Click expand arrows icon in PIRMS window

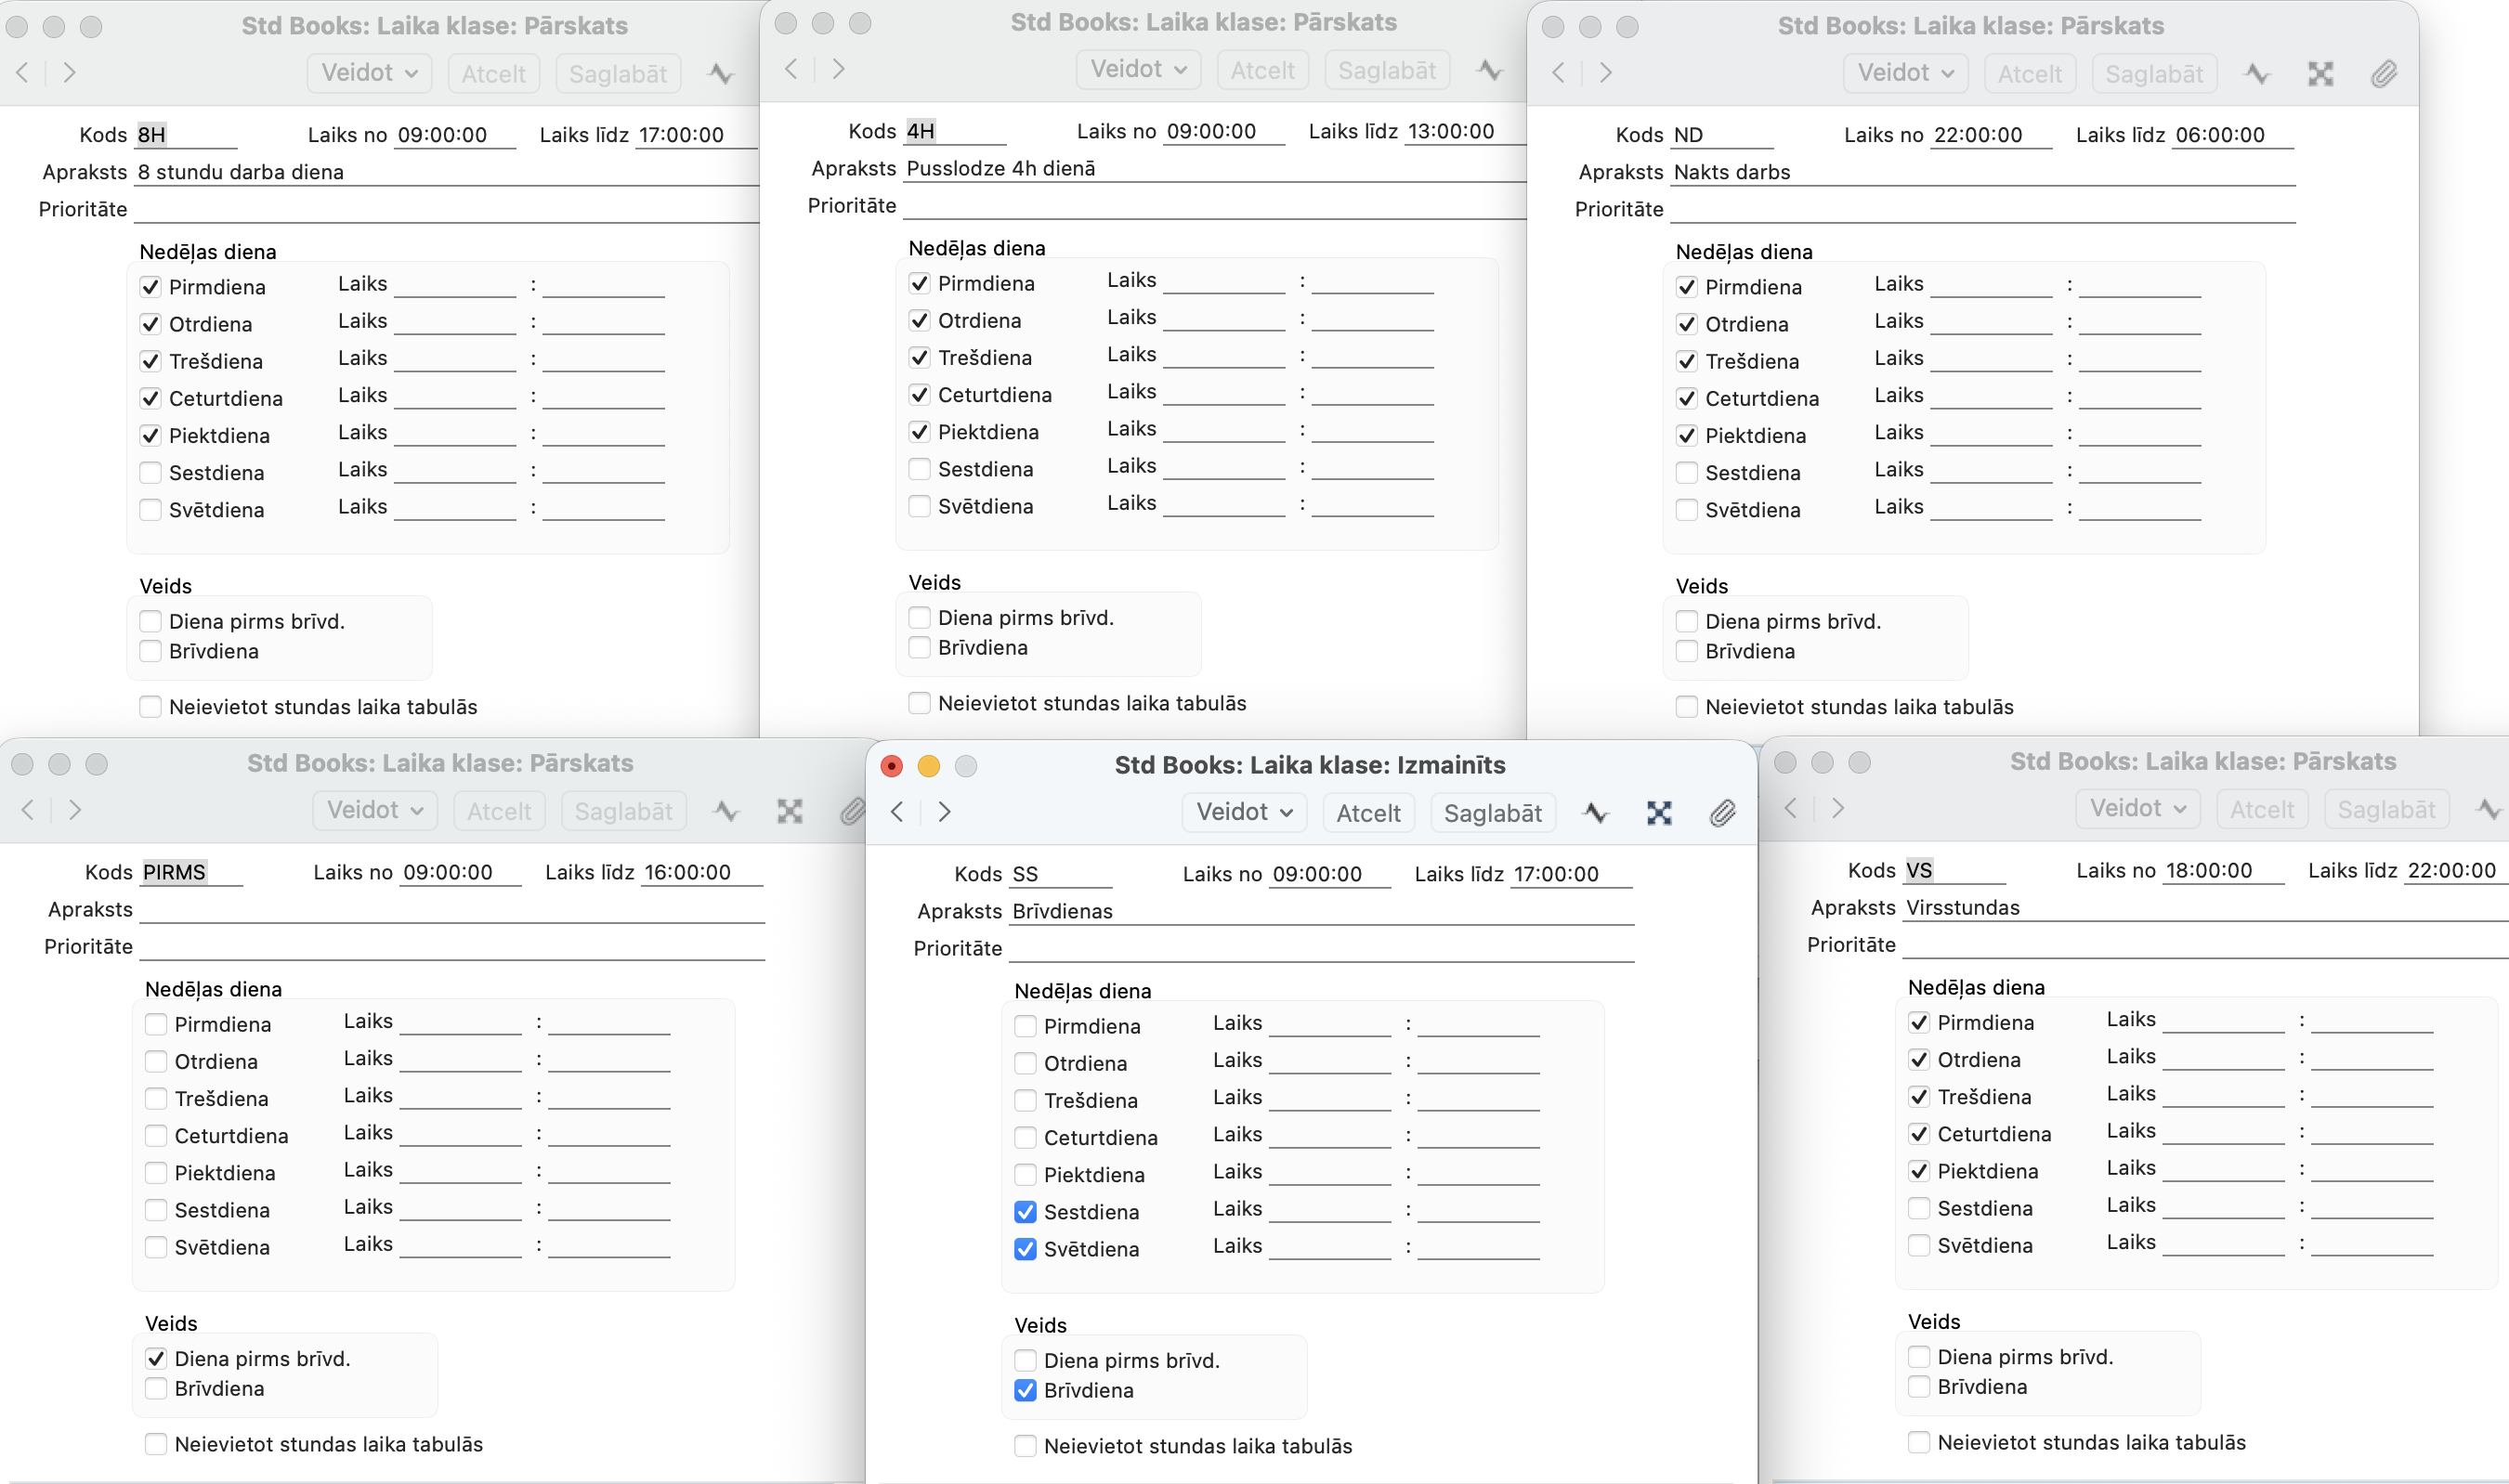click(790, 811)
